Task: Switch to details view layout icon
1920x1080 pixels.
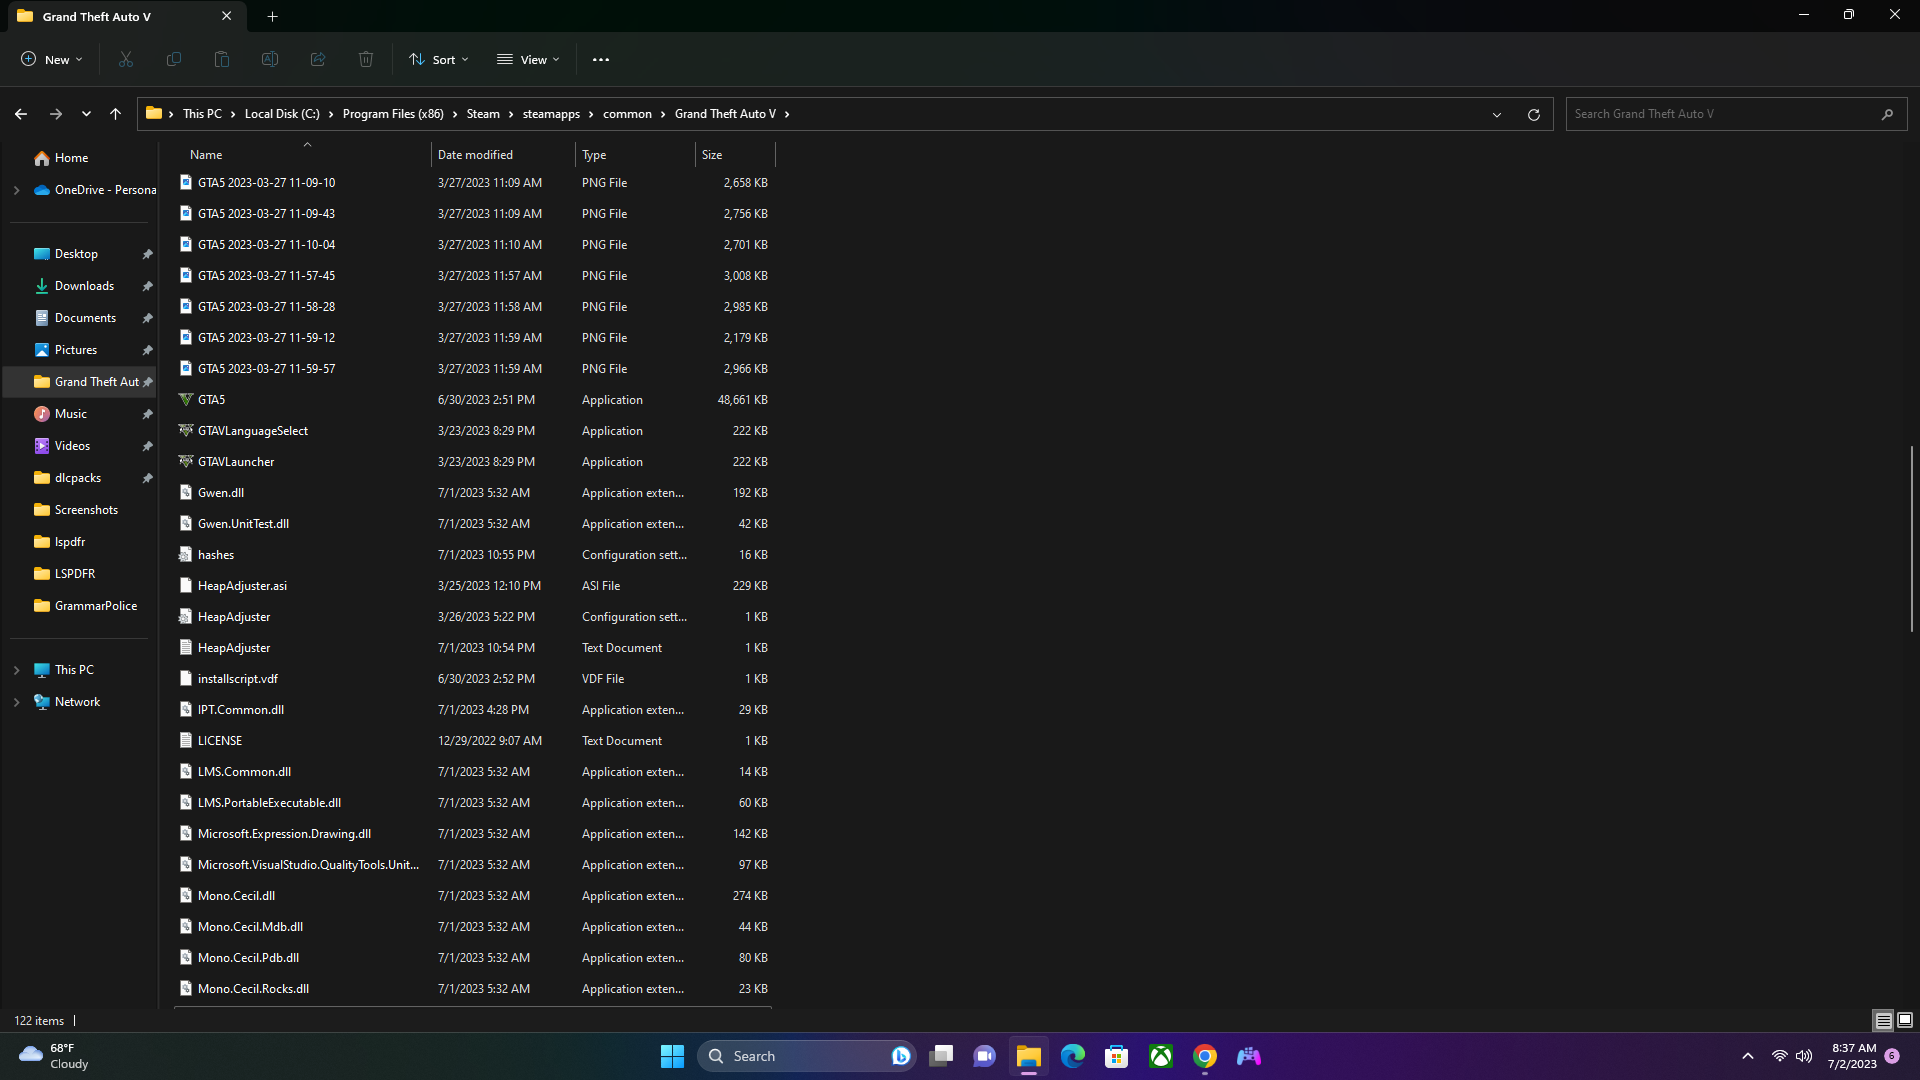Action: (1883, 1020)
